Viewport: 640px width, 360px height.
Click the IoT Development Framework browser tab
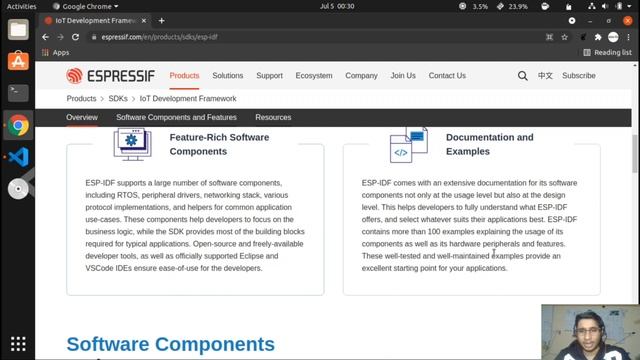coord(96,20)
